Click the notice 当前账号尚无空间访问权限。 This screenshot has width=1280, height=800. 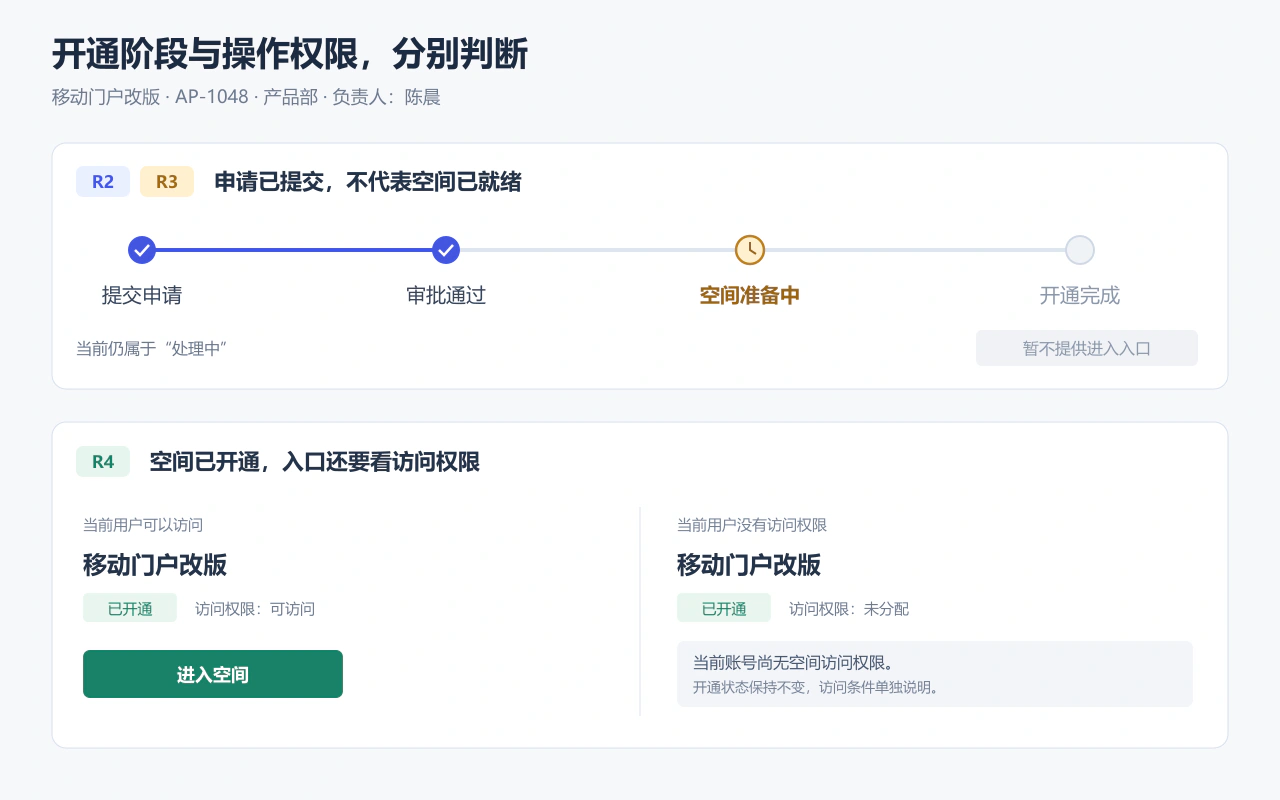793,663
